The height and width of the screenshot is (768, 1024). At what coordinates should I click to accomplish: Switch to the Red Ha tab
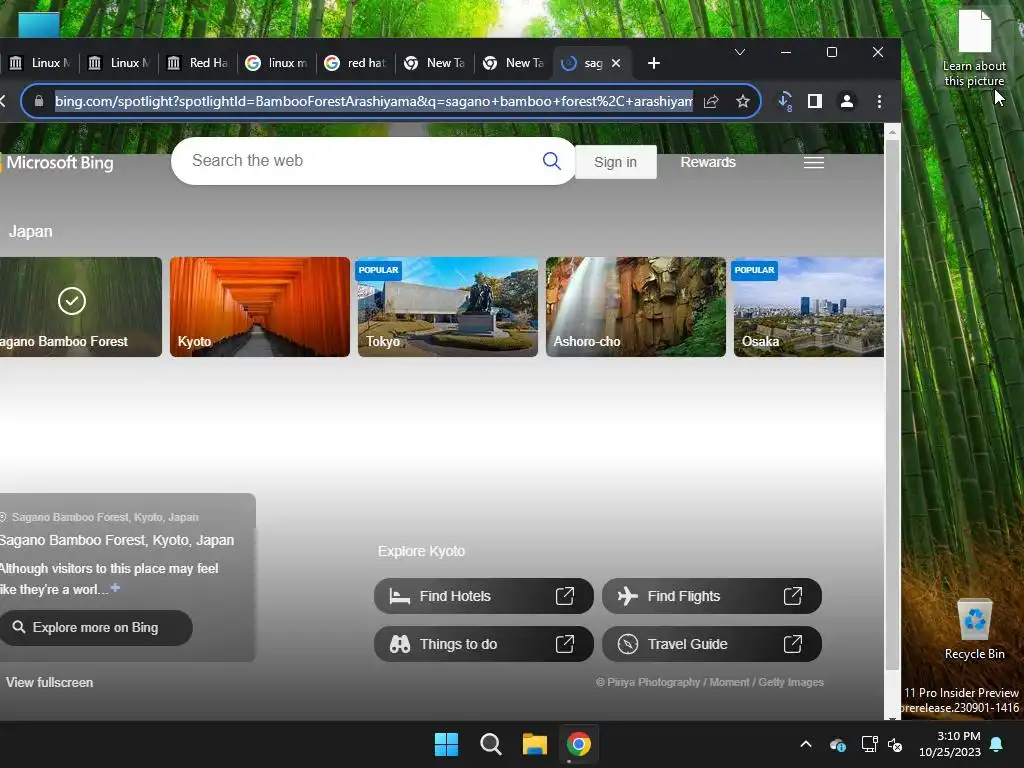(199, 63)
